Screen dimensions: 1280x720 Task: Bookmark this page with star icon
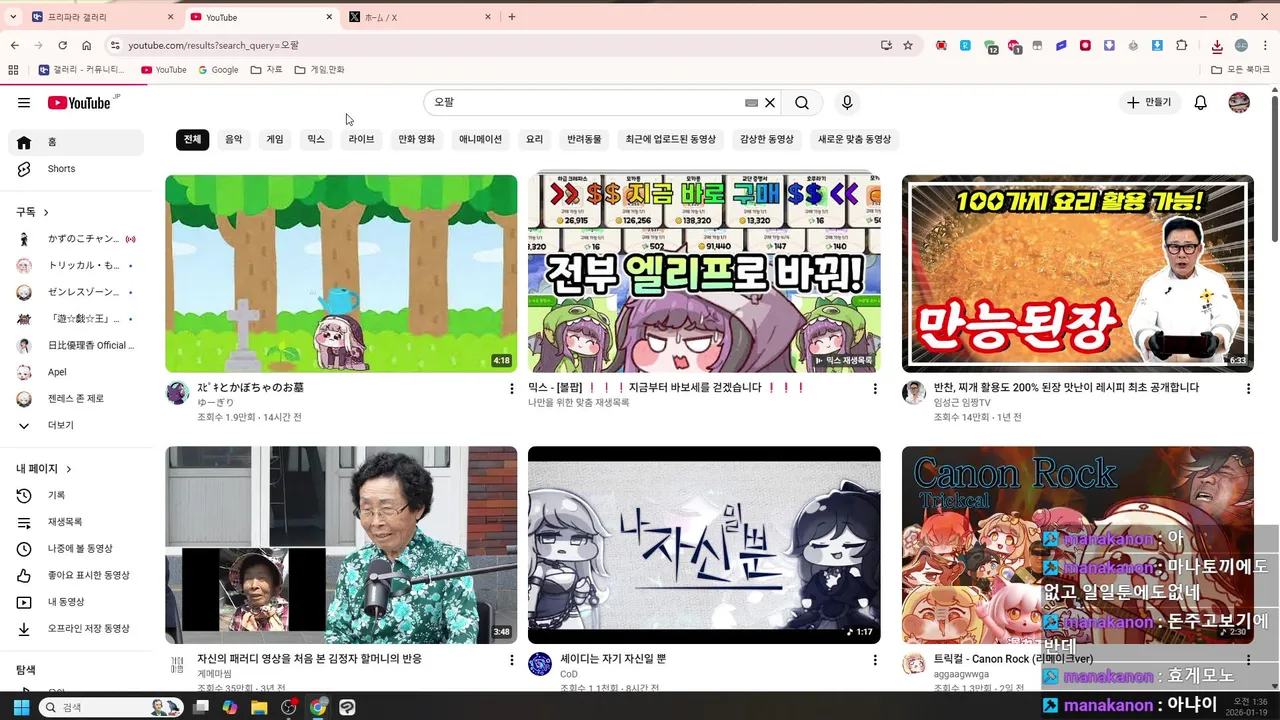coord(908,45)
